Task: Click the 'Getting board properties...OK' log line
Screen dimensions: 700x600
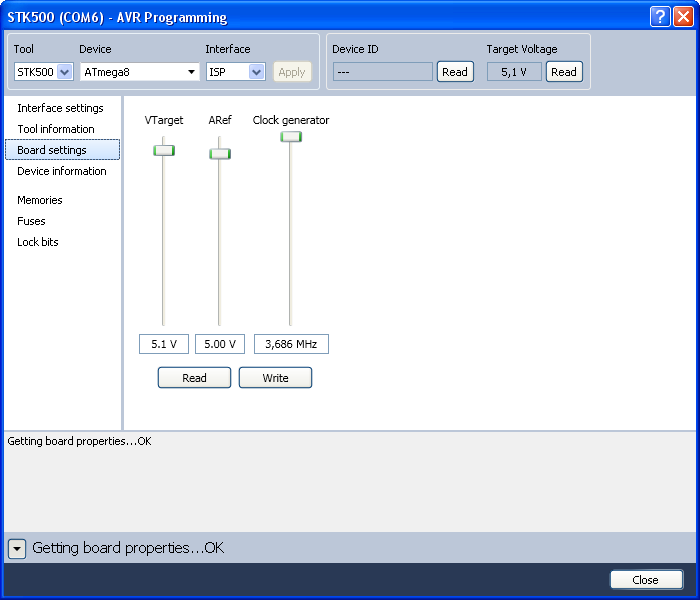Action: coord(79,441)
